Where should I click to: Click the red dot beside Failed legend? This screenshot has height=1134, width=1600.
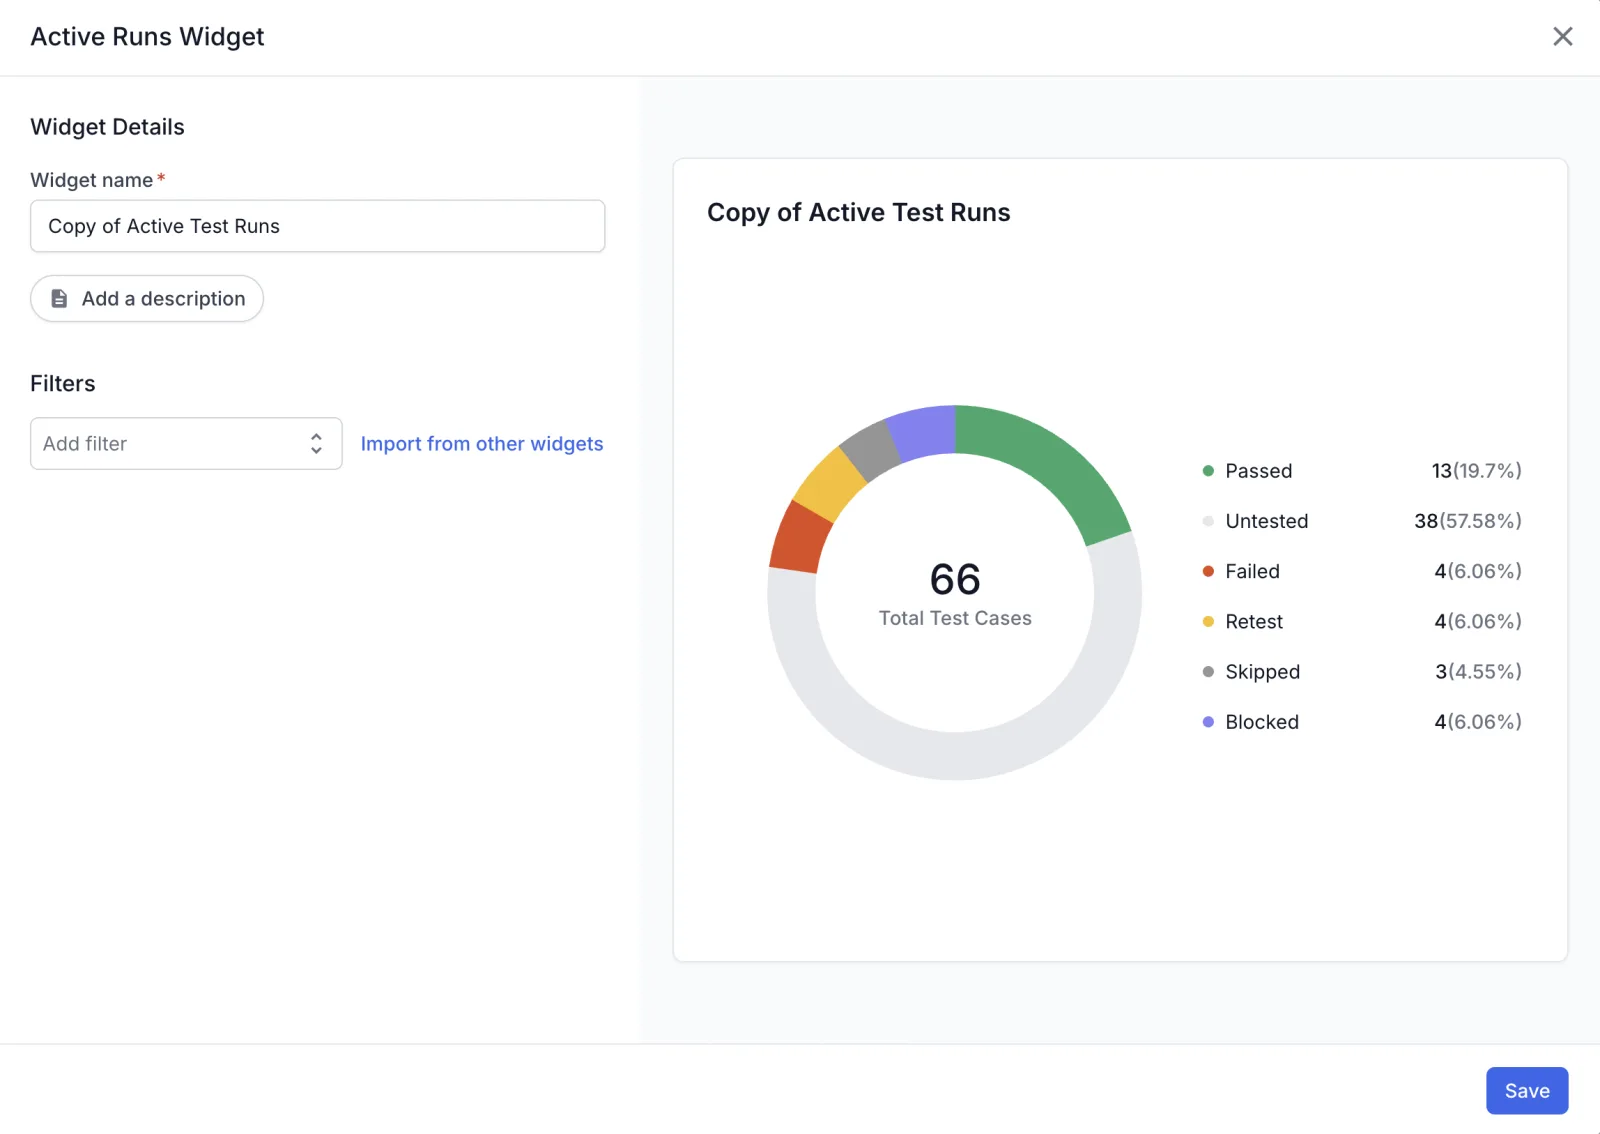1208,571
